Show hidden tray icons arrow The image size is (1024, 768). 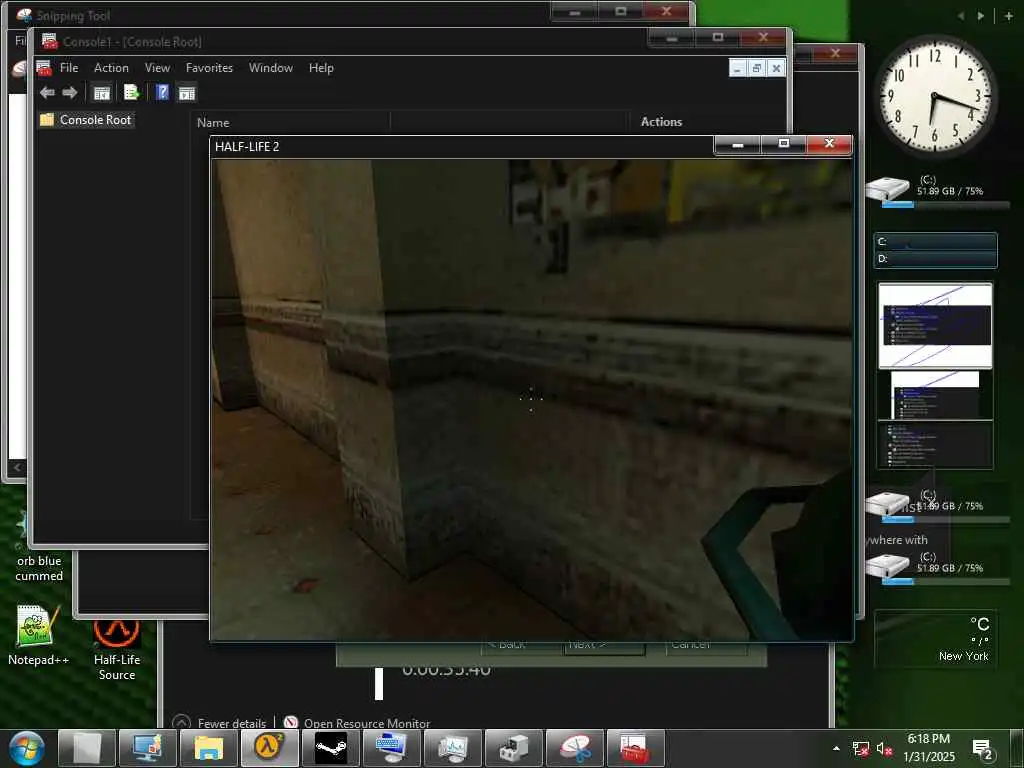click(837, 748)
